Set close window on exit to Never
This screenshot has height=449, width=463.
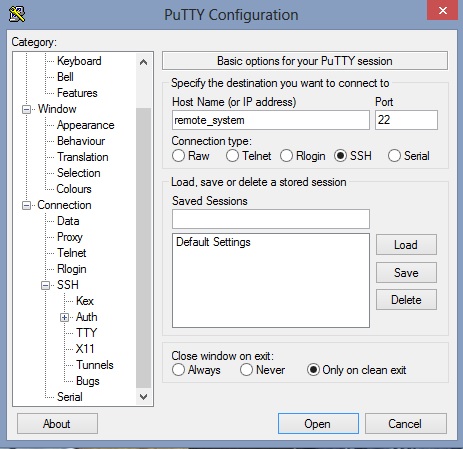[x=246, y=370]
